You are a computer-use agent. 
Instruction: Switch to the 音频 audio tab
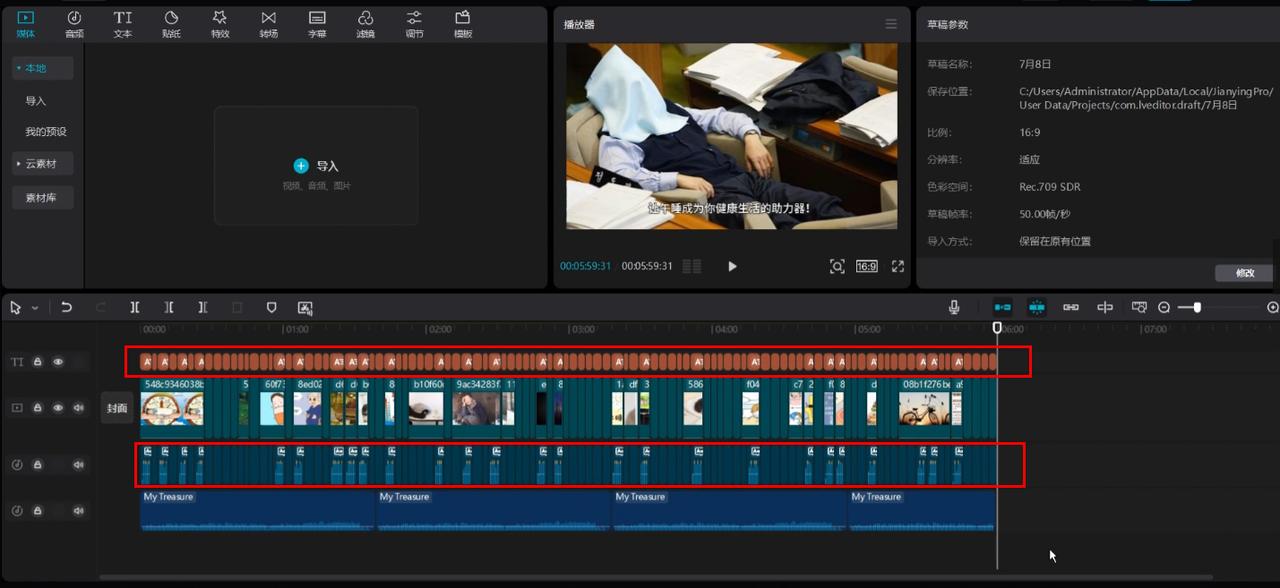pyautogui.click(x=74, y=24)
